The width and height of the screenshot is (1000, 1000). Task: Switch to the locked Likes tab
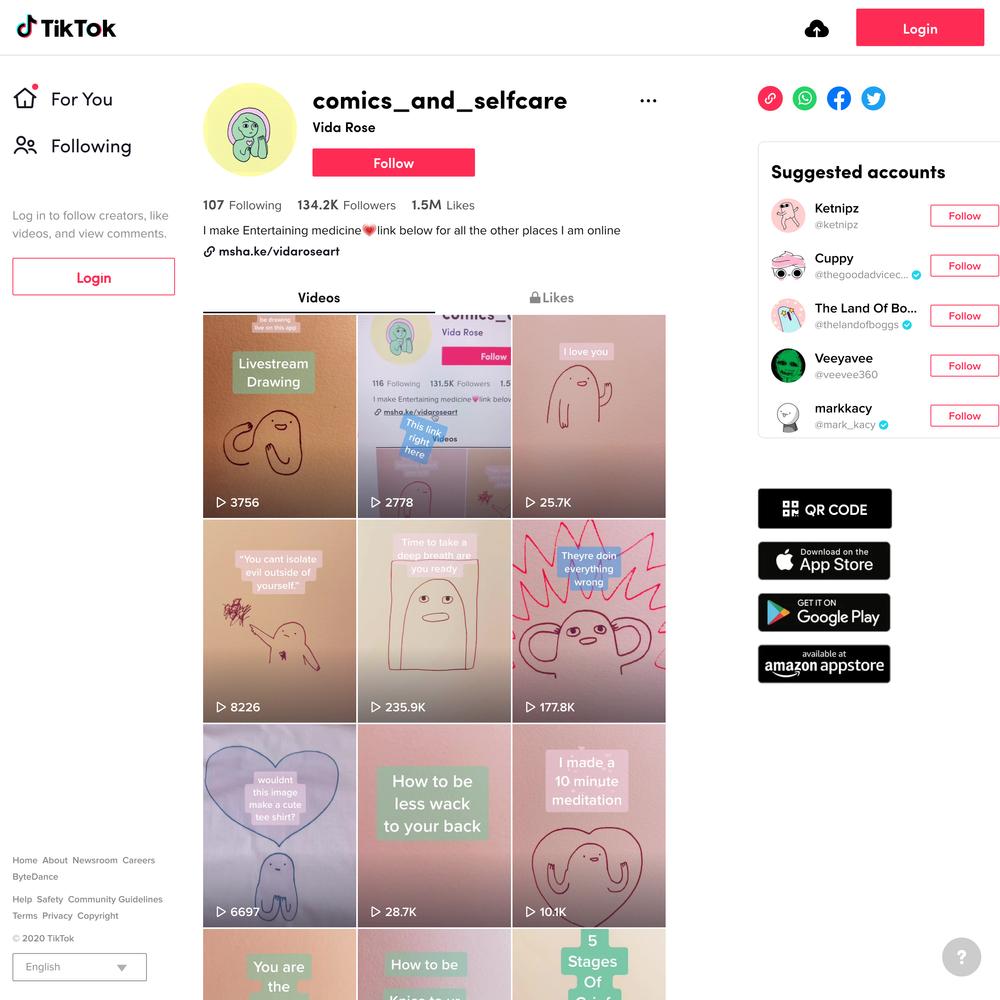(552, 298)
